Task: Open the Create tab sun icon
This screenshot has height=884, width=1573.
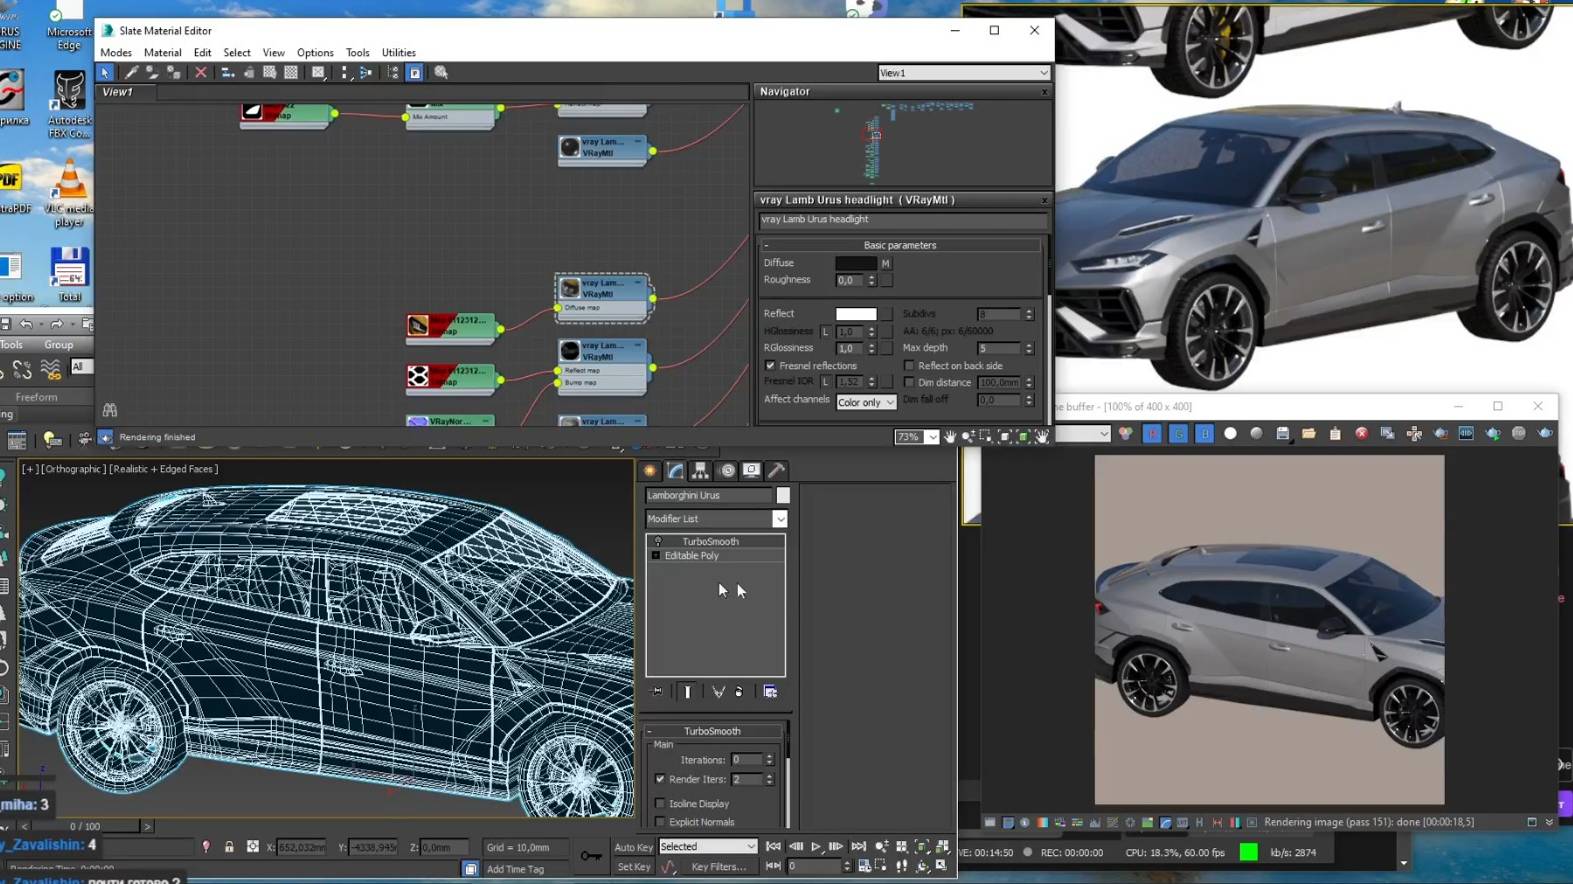Action: [x=650, y=470]
